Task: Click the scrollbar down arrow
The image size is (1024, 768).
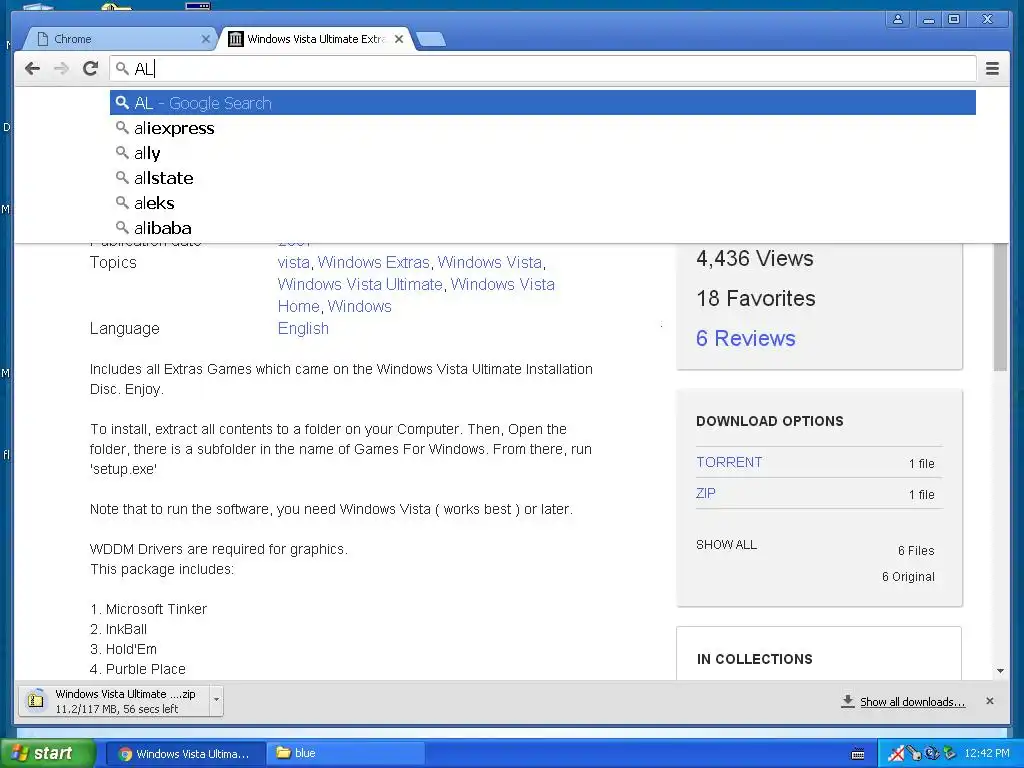Action: [1000, 671]
